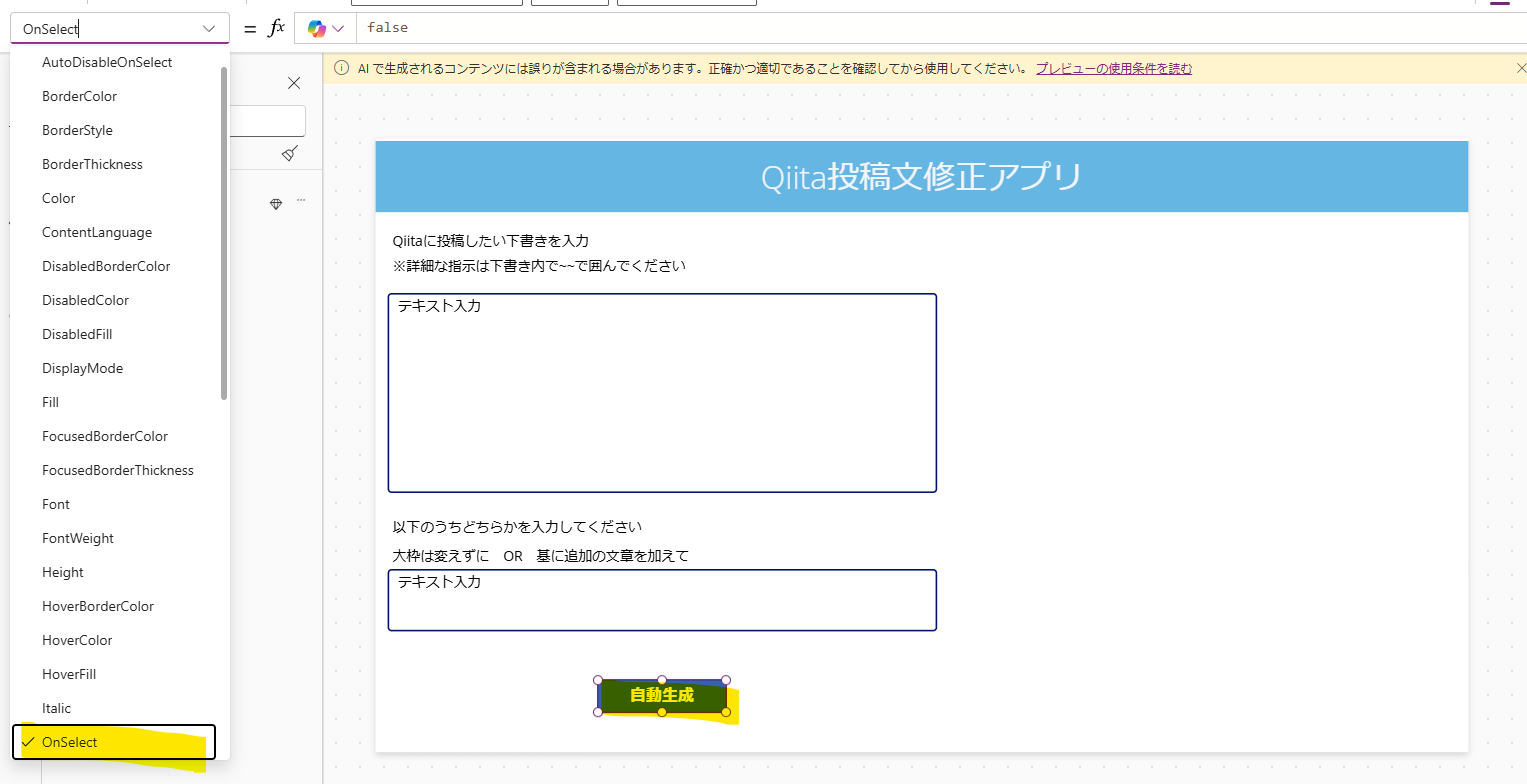
Task: Click the label 以下のうちどちらかを入力してください
Action: coord(517,527)
